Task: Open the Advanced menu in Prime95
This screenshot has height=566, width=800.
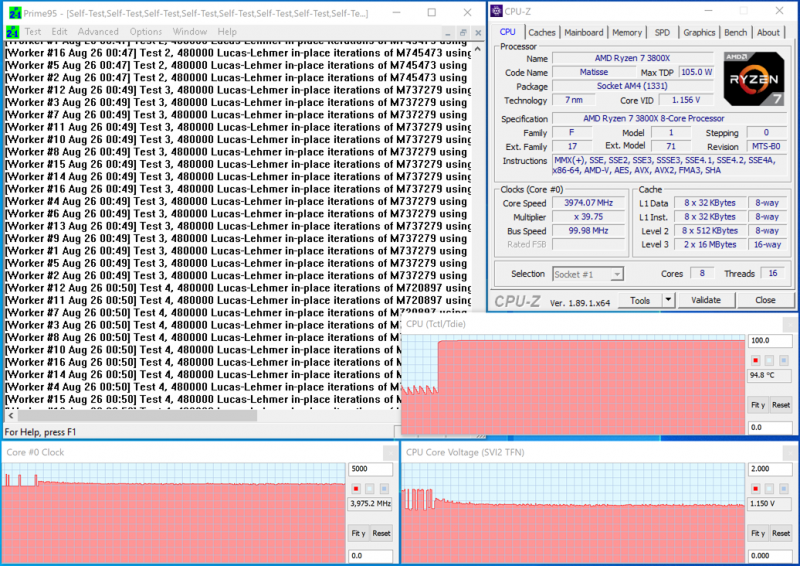Action: click(x=98, y=32)
